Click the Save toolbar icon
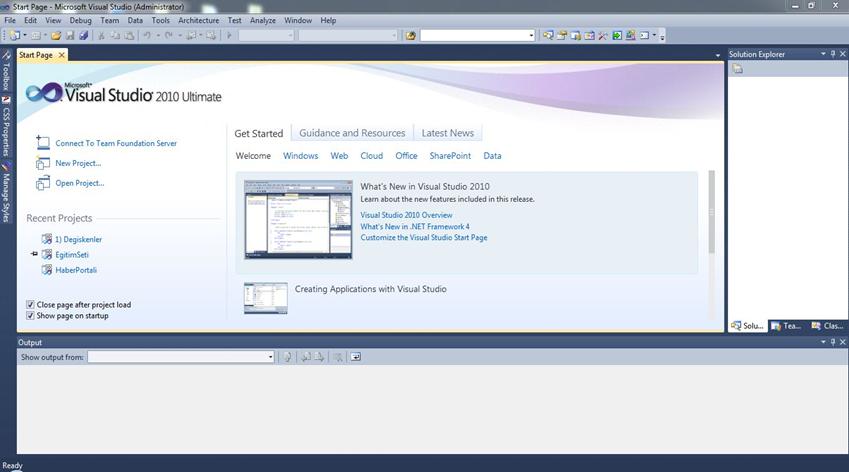Screen dimensions: 849x472 (70, 36)
